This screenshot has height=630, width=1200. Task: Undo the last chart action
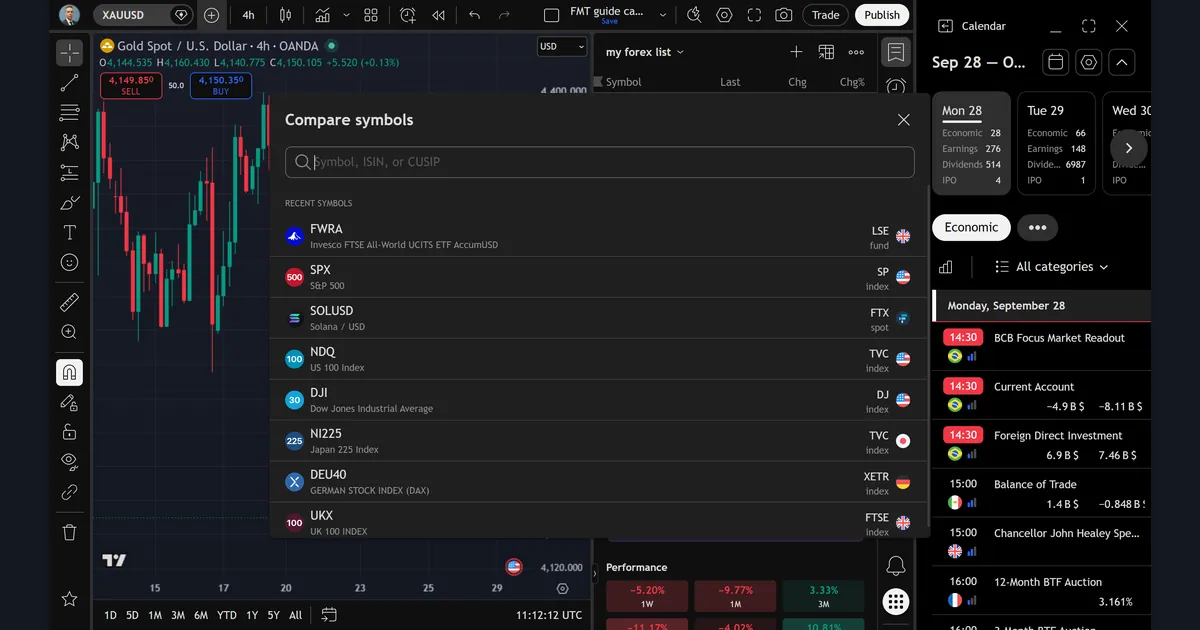pyautogui.click(x=475, y=15)
